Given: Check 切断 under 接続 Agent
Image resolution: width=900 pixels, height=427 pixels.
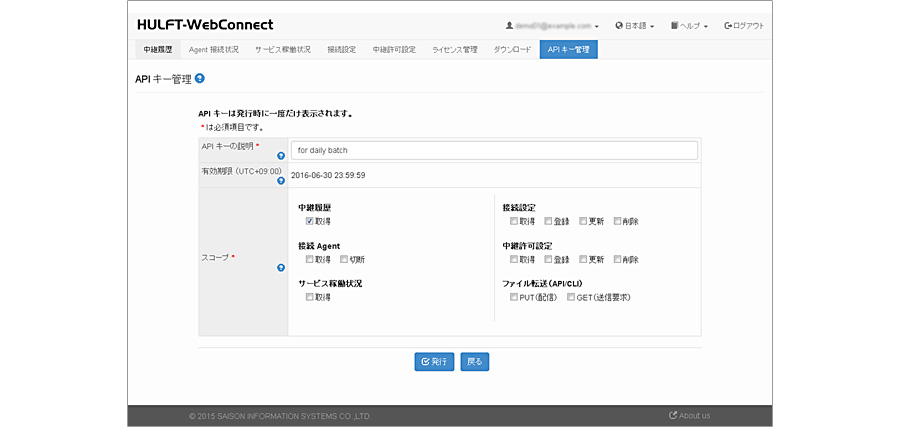Looking at the screenshot, I should point(344,259).
